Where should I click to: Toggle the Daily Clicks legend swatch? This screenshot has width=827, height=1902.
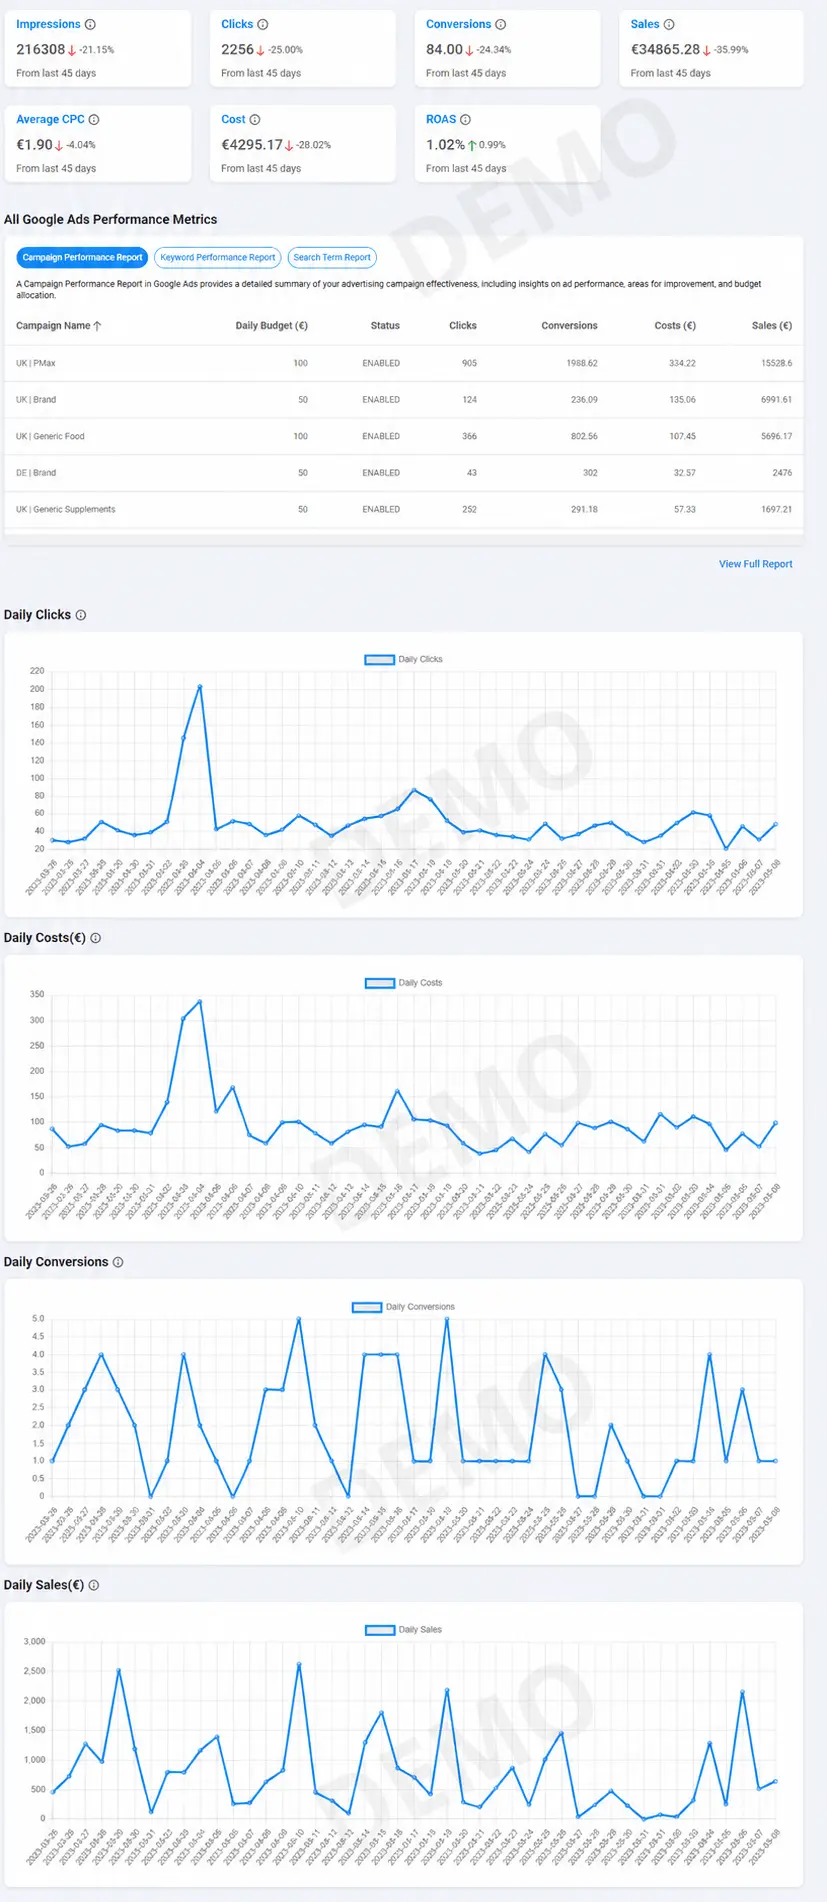[x=380, y=659]
